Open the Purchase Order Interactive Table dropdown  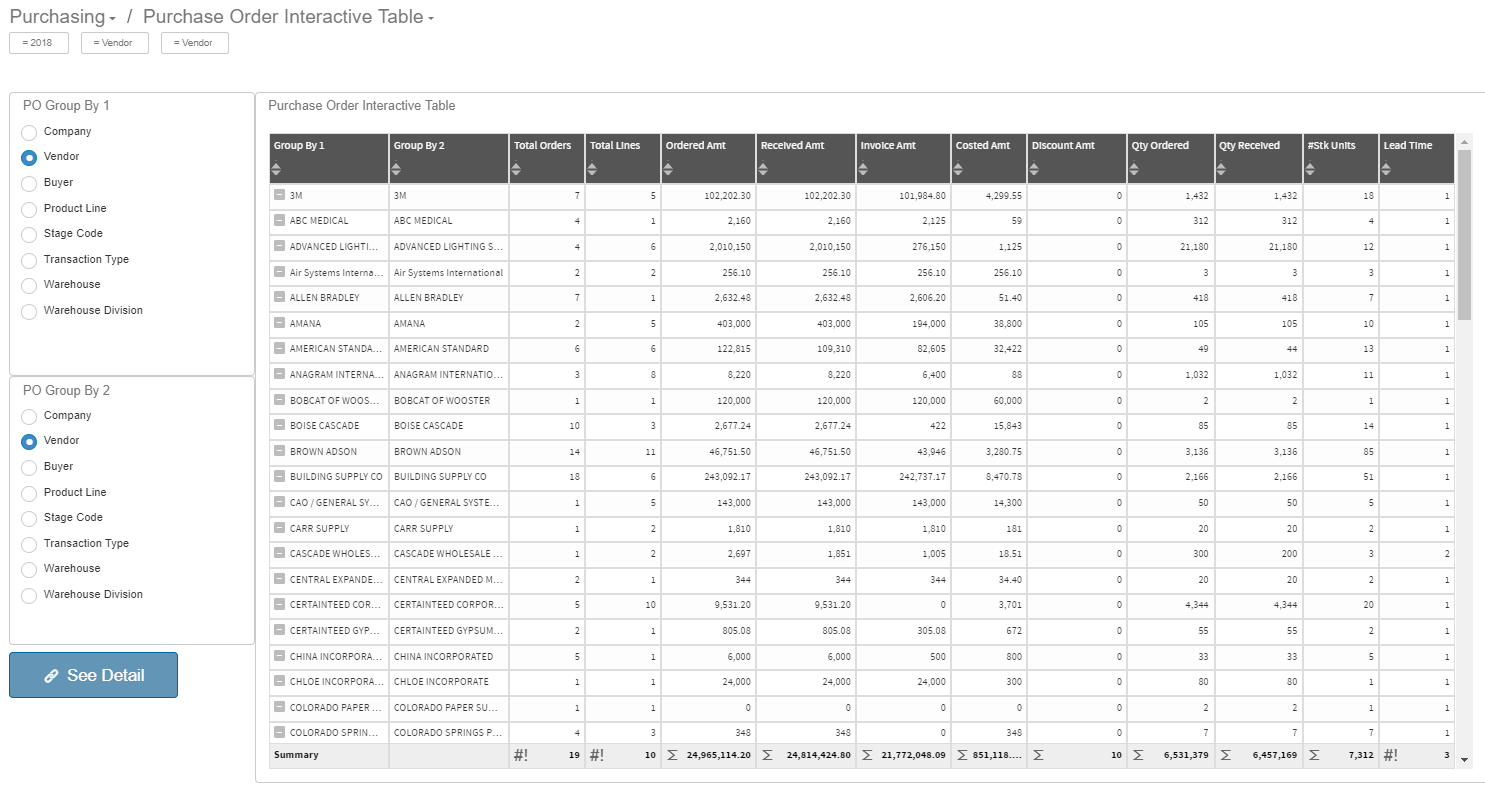pyautogui.click(x=430, y=16)
